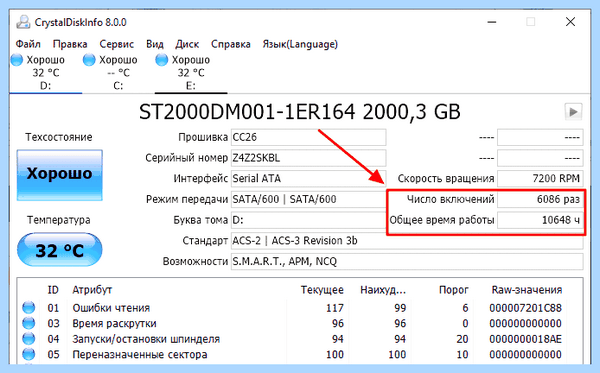This screenshot has width=600, height=373.
Task: Click the transfer mode field SATA/600
Action: tap(308, 199)
